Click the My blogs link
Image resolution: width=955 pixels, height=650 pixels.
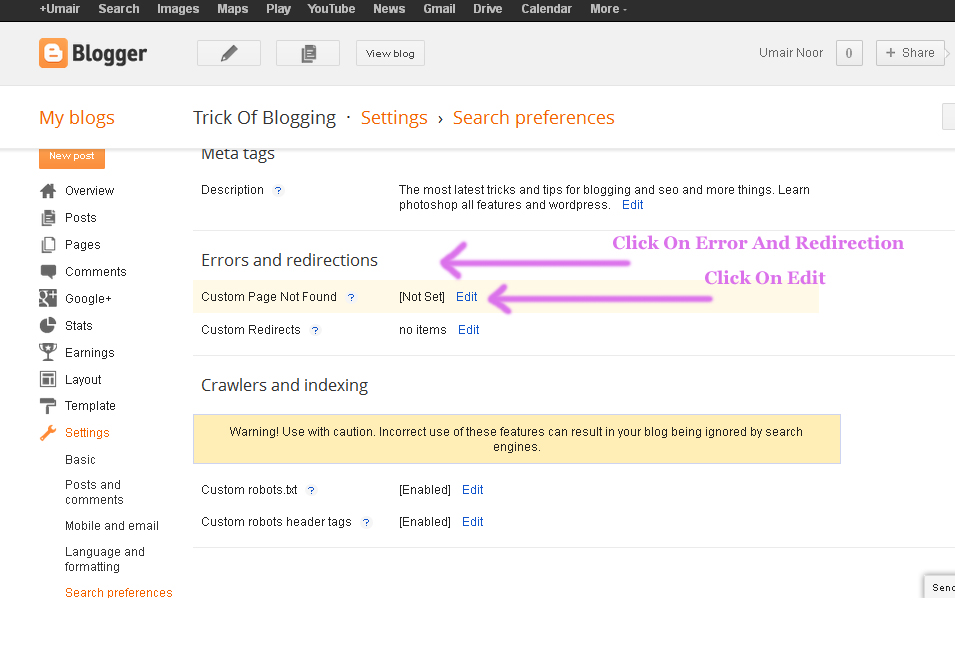pos(77,118)
